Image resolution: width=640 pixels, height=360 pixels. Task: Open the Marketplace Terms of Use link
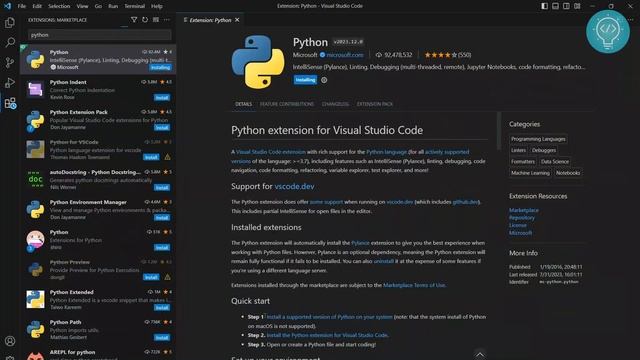pyautogui.click(x=414, y=285)
